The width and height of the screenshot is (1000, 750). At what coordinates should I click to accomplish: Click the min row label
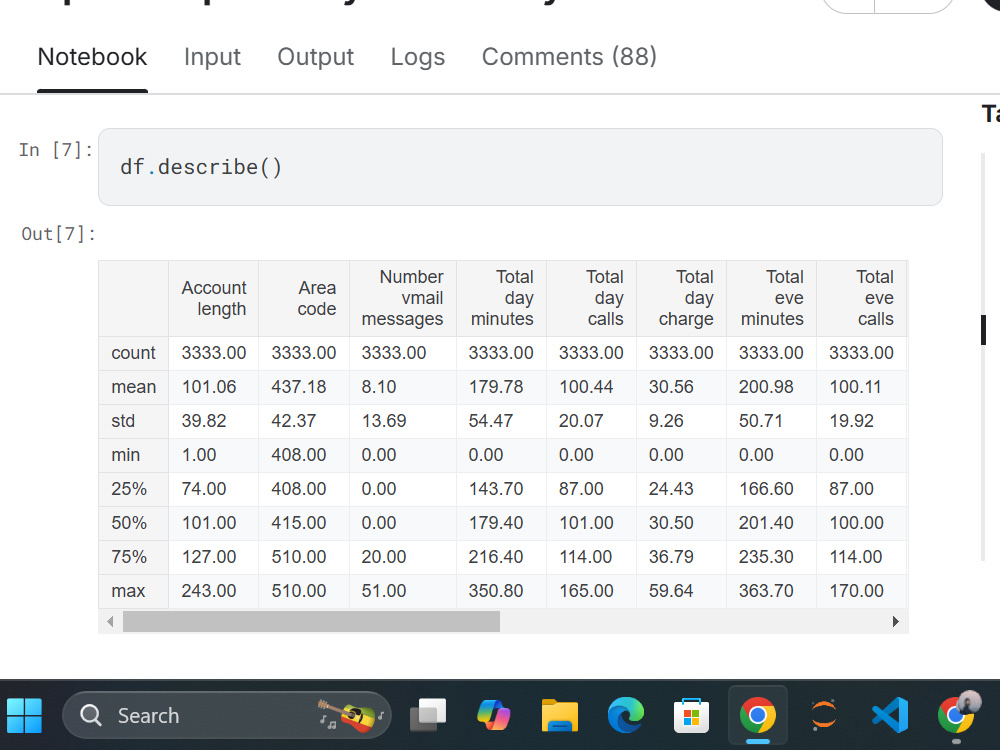126,455
